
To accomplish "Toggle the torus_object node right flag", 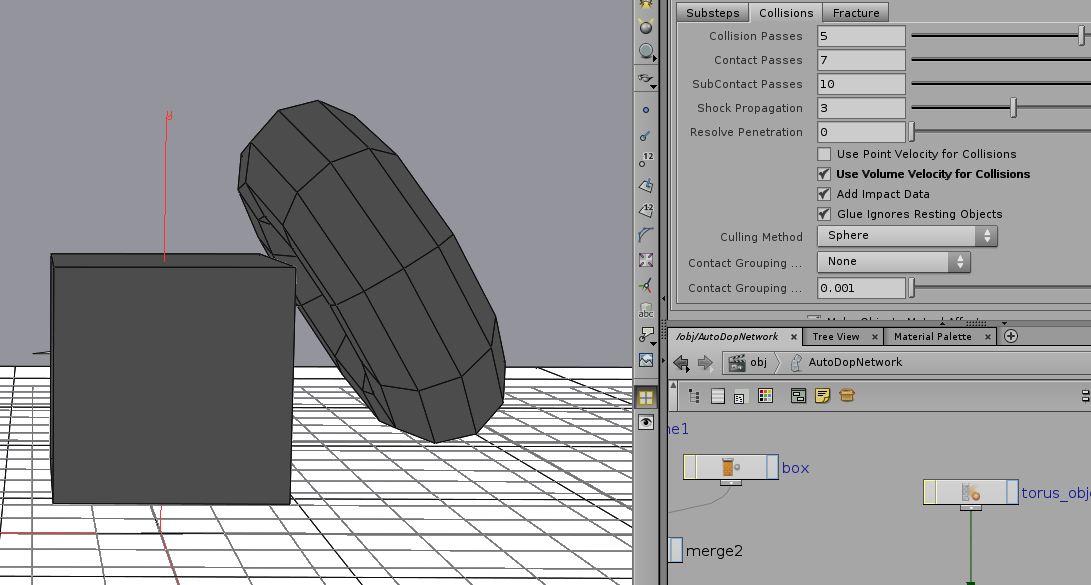I will (x=1012, y=492).
